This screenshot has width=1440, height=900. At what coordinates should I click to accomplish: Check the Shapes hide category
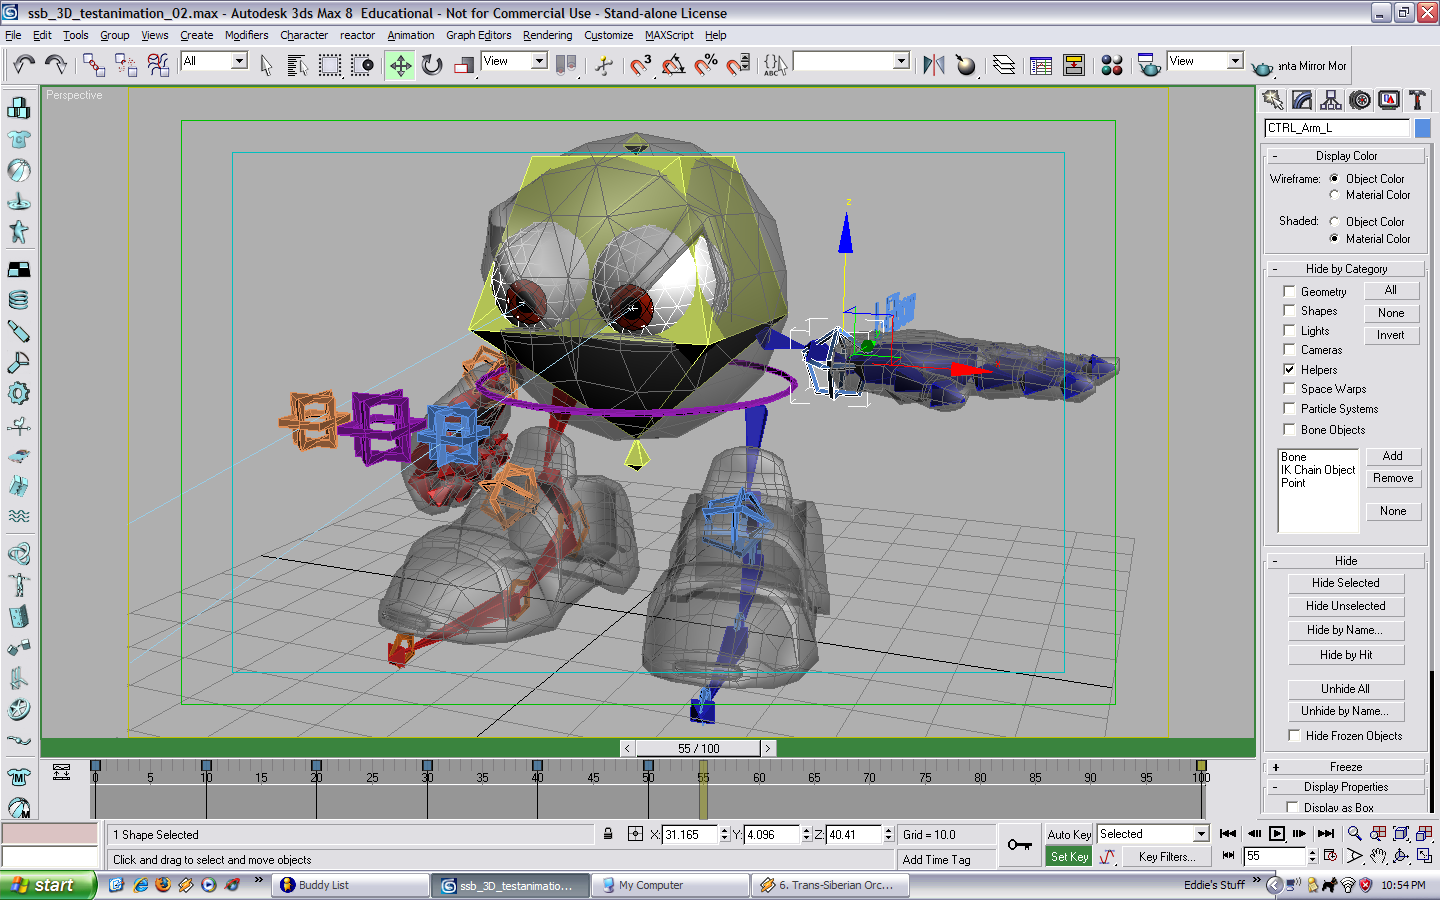[x=1289, y=311]
